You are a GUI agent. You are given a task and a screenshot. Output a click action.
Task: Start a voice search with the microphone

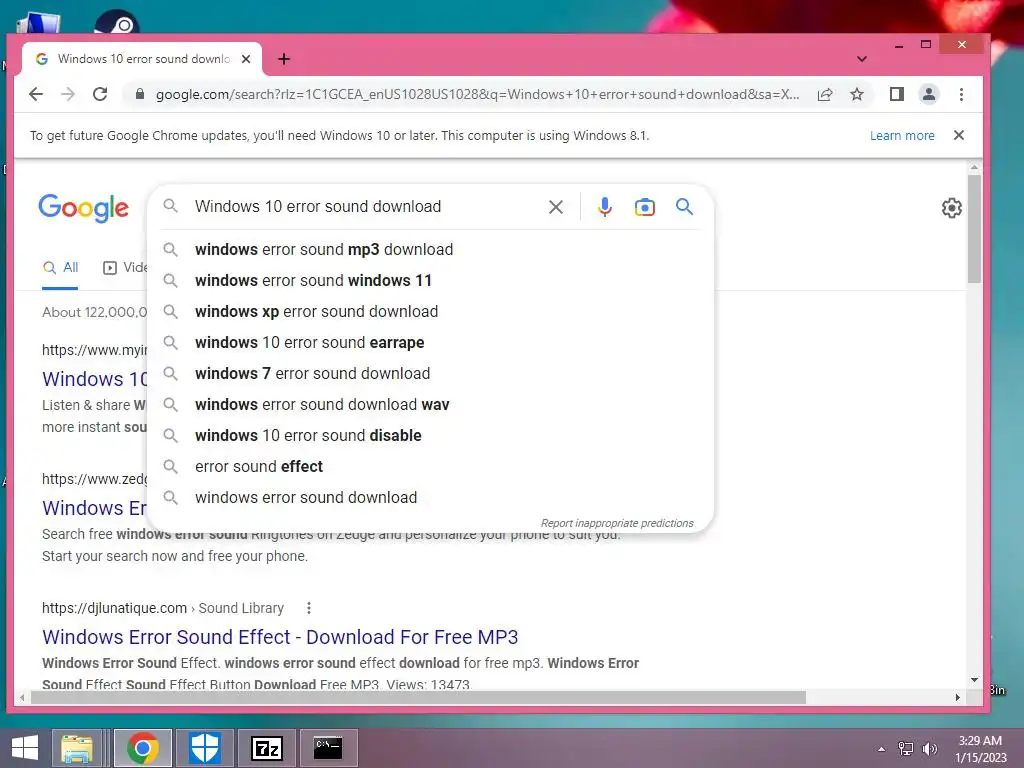tap(605, 207)
